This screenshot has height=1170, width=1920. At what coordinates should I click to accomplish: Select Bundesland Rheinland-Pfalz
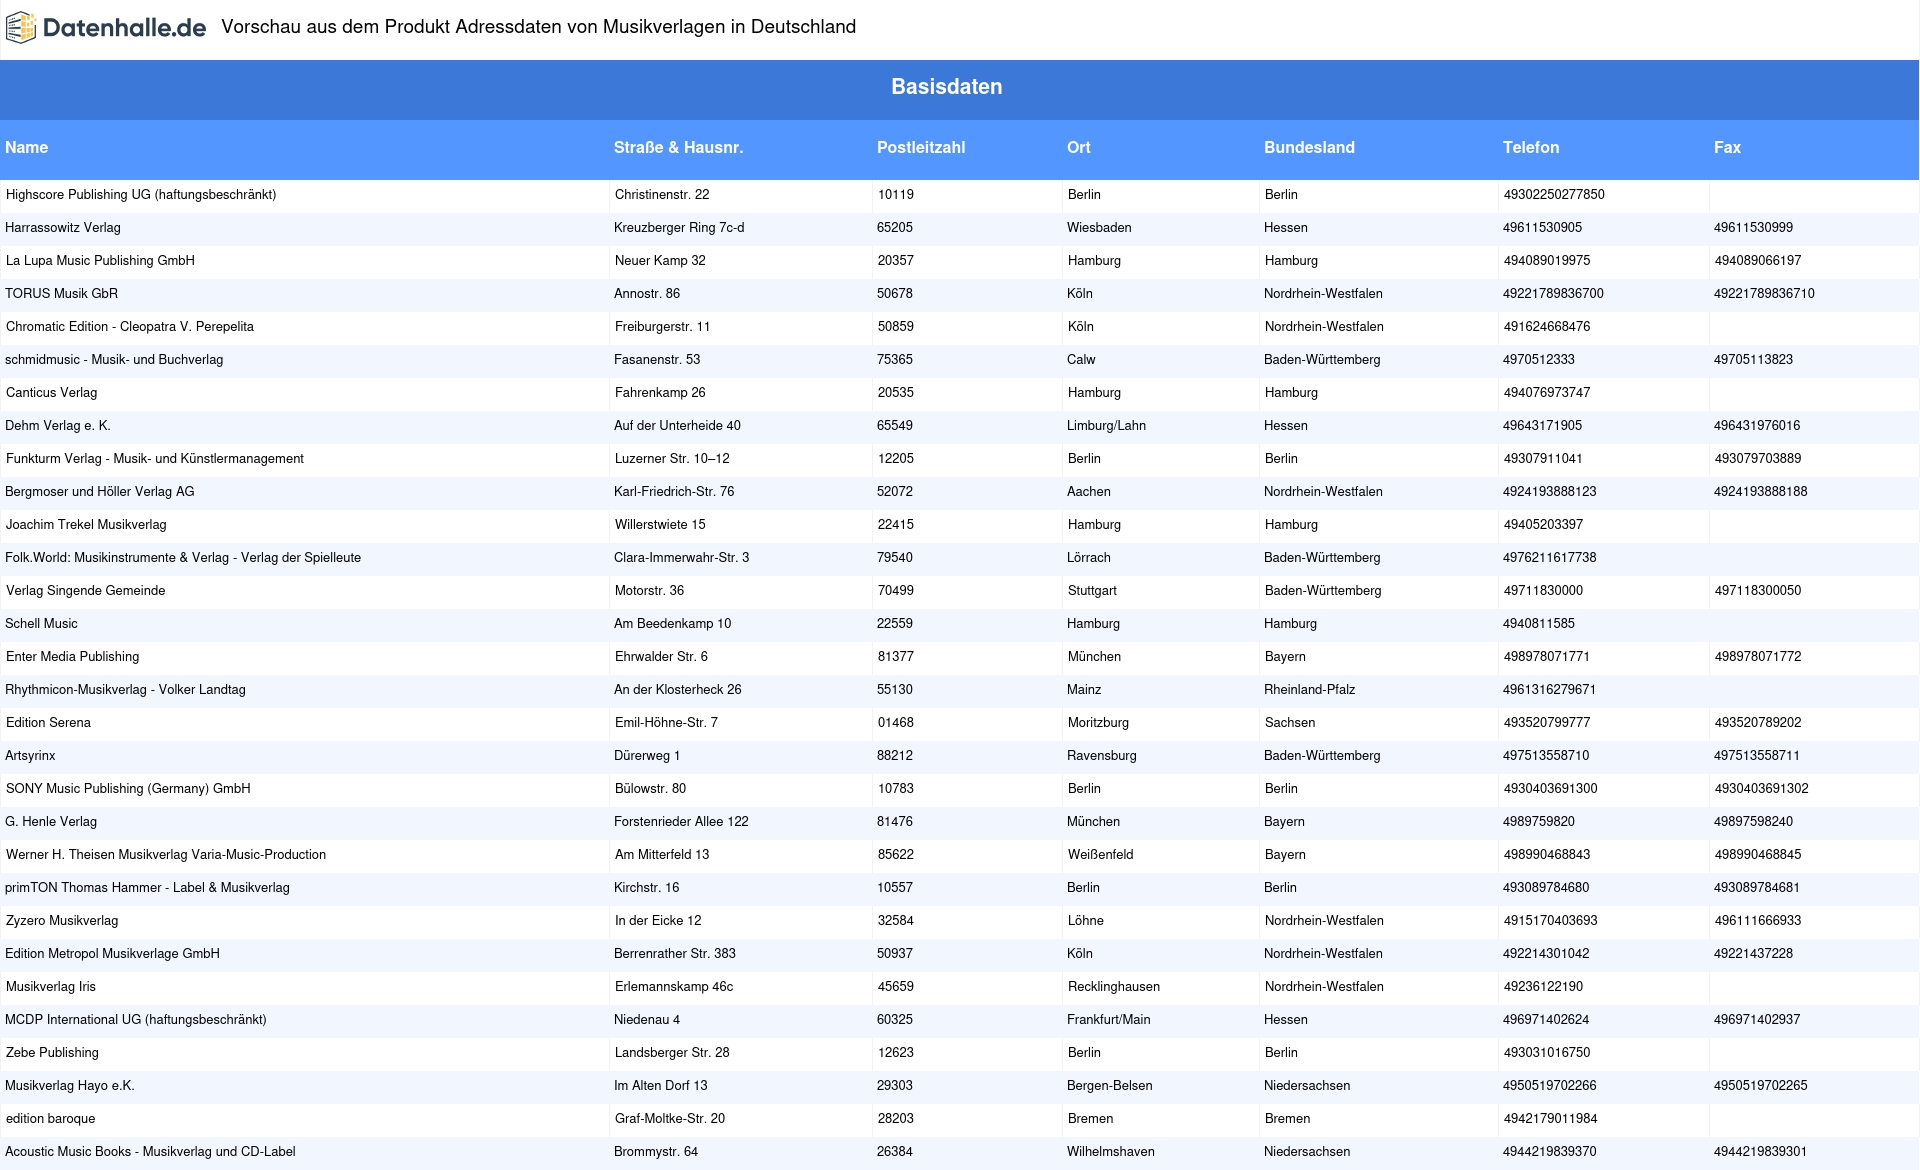[x=1309, y=690]
